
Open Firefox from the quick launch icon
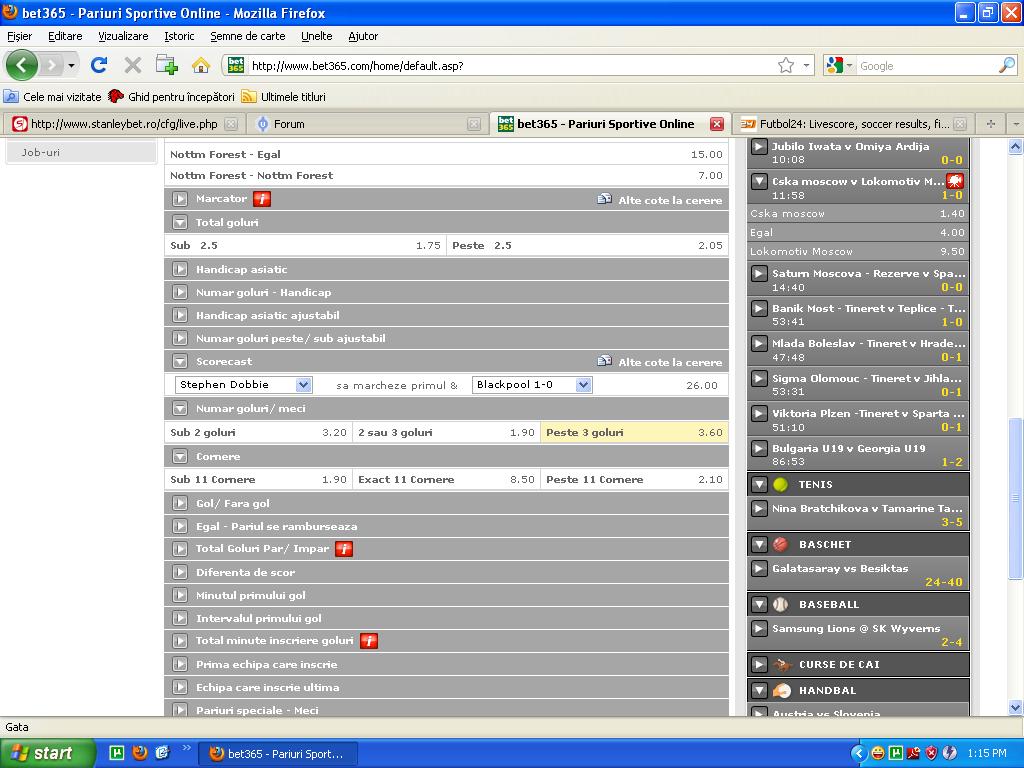coord(140,753)
